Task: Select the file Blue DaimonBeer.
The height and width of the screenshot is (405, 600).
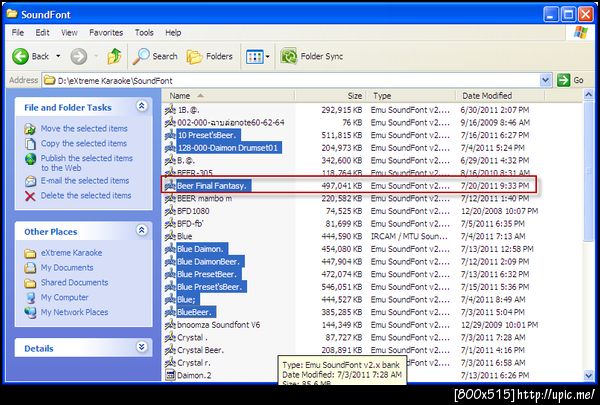Action: (209, 262)
